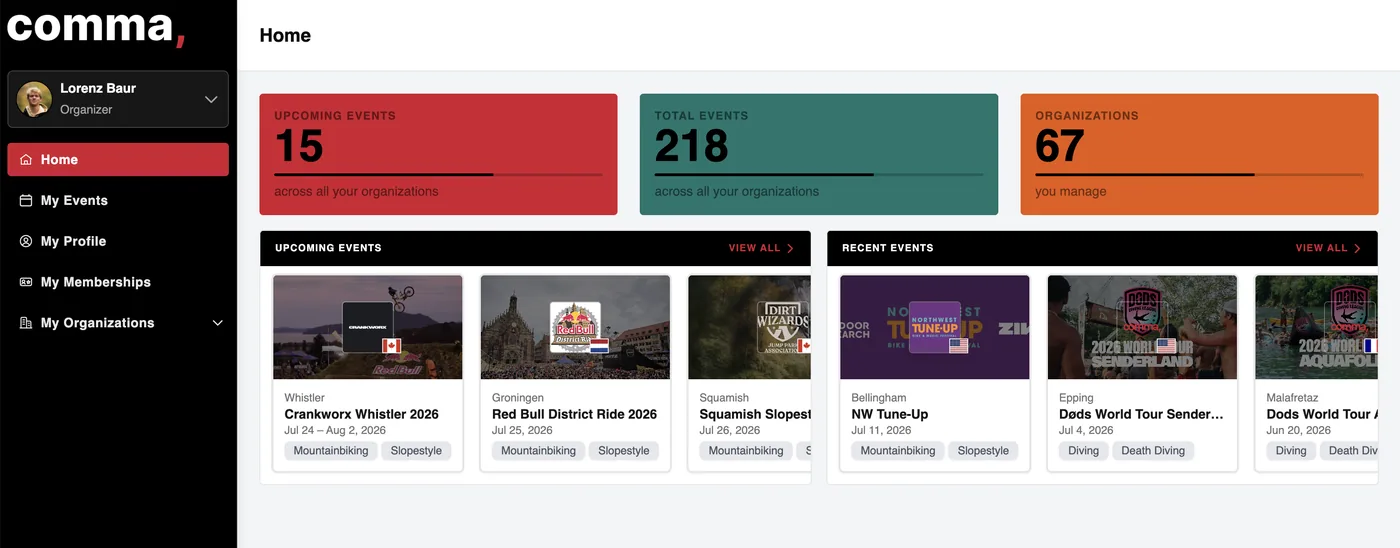The width and height of the screenshot is (1400, 548).
Task: Open the Lorenz Baur account dropdown
Action: point(118,99)
